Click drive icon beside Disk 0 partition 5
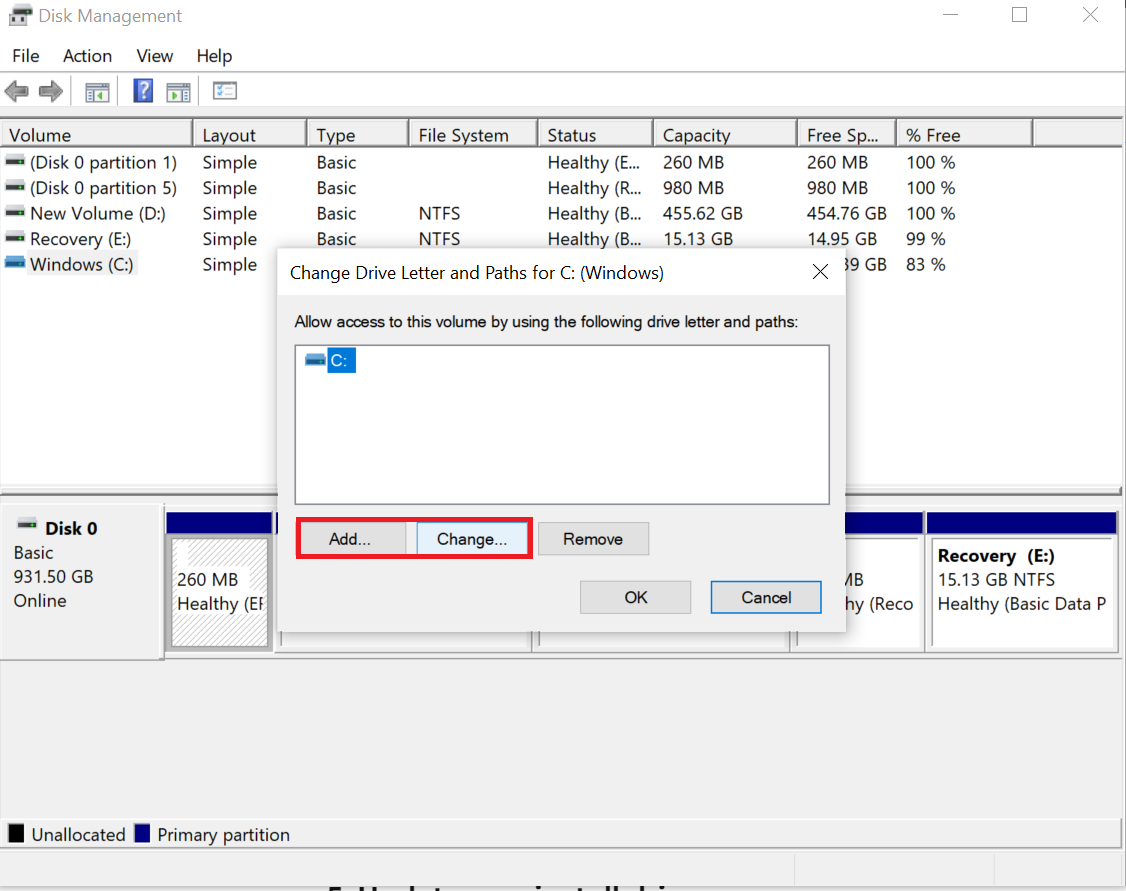The width and height of the screenshot is (1126, 891). point(15,187)
